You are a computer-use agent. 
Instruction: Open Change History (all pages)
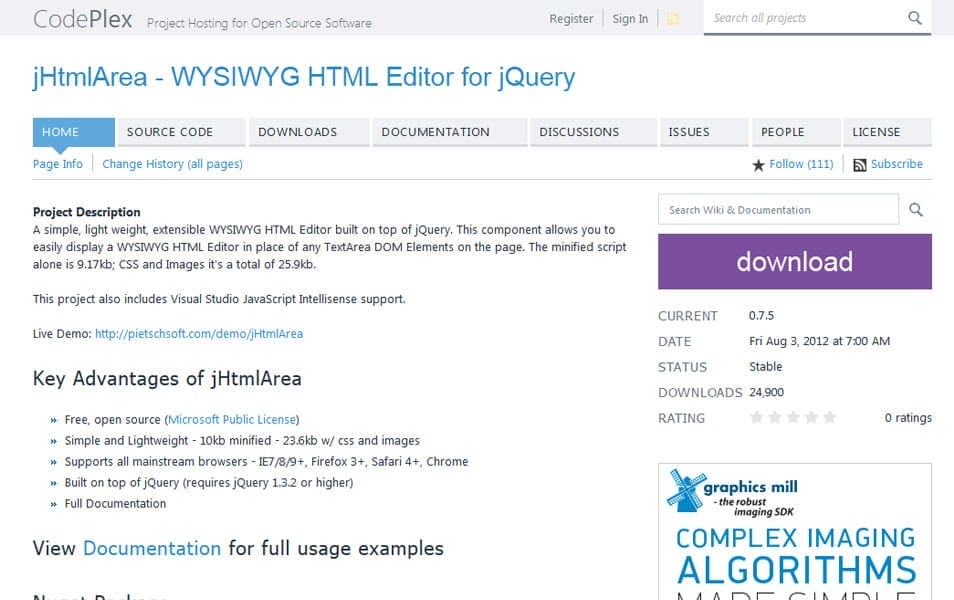pos(172,163)
